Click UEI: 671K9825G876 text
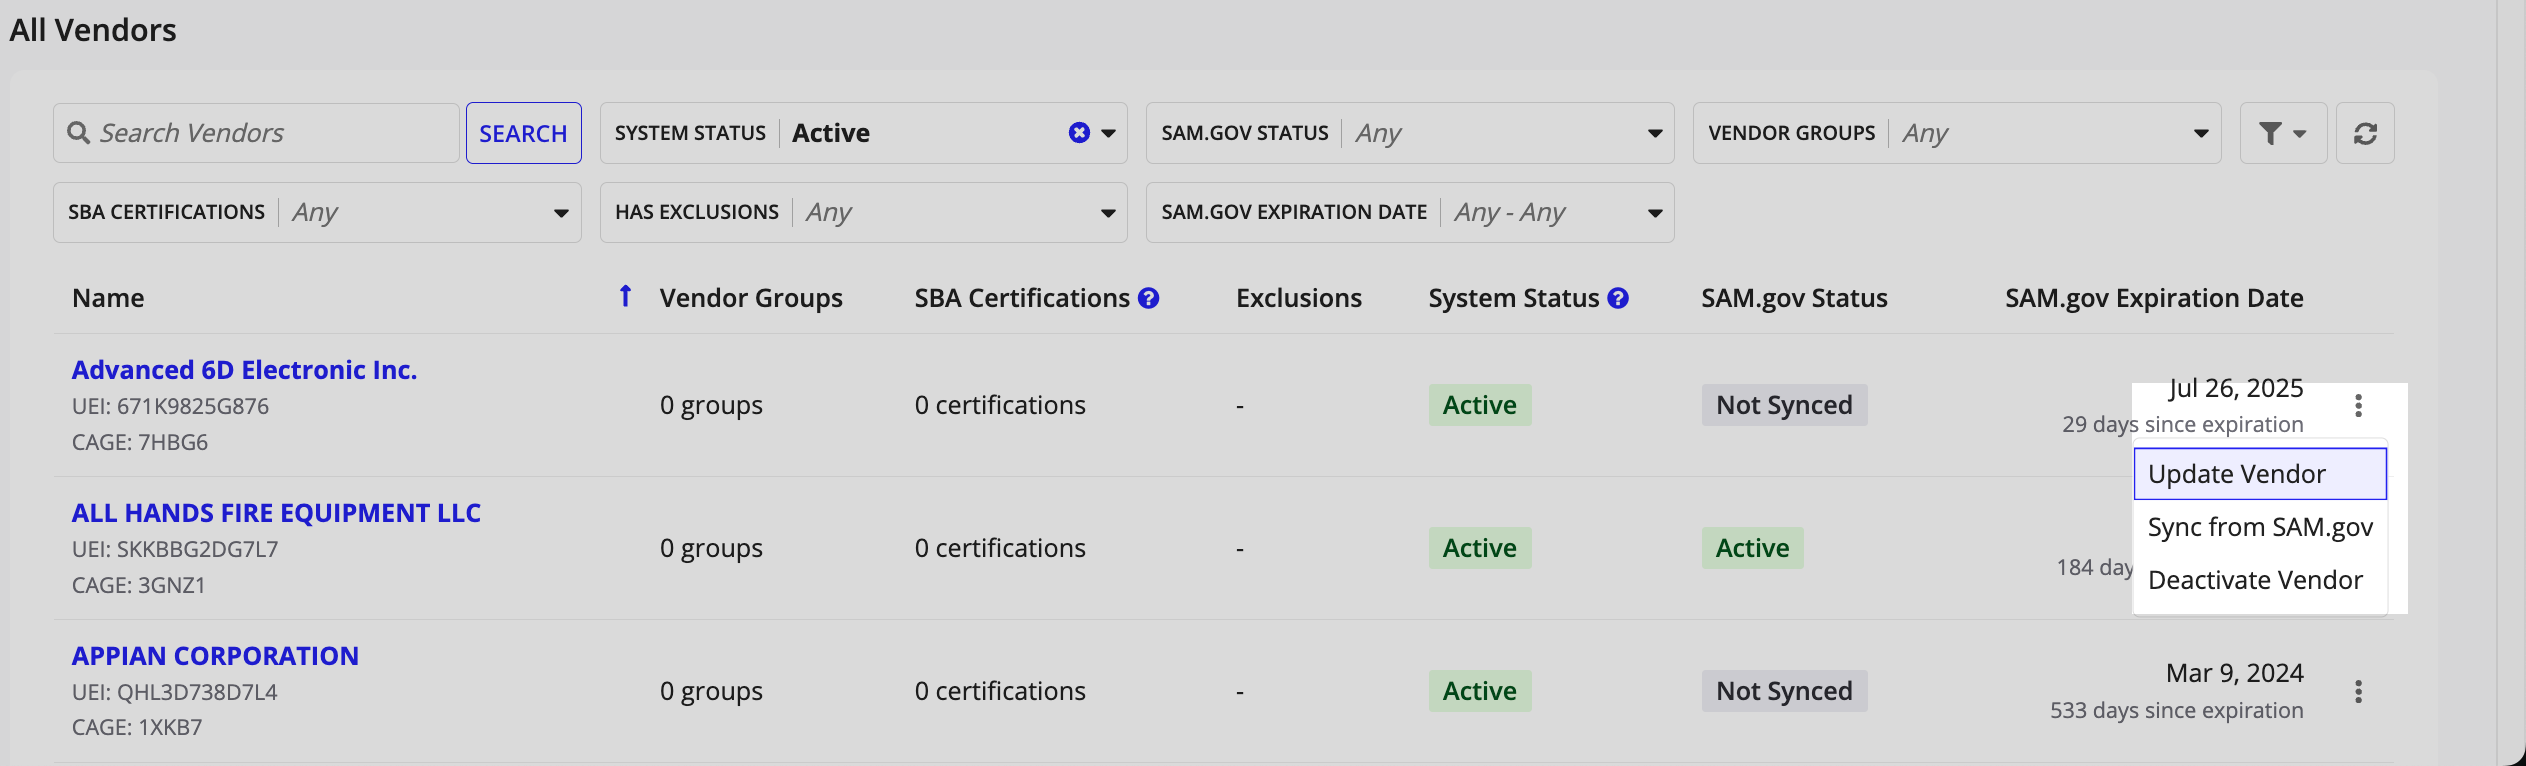 [x=170, y=407]
